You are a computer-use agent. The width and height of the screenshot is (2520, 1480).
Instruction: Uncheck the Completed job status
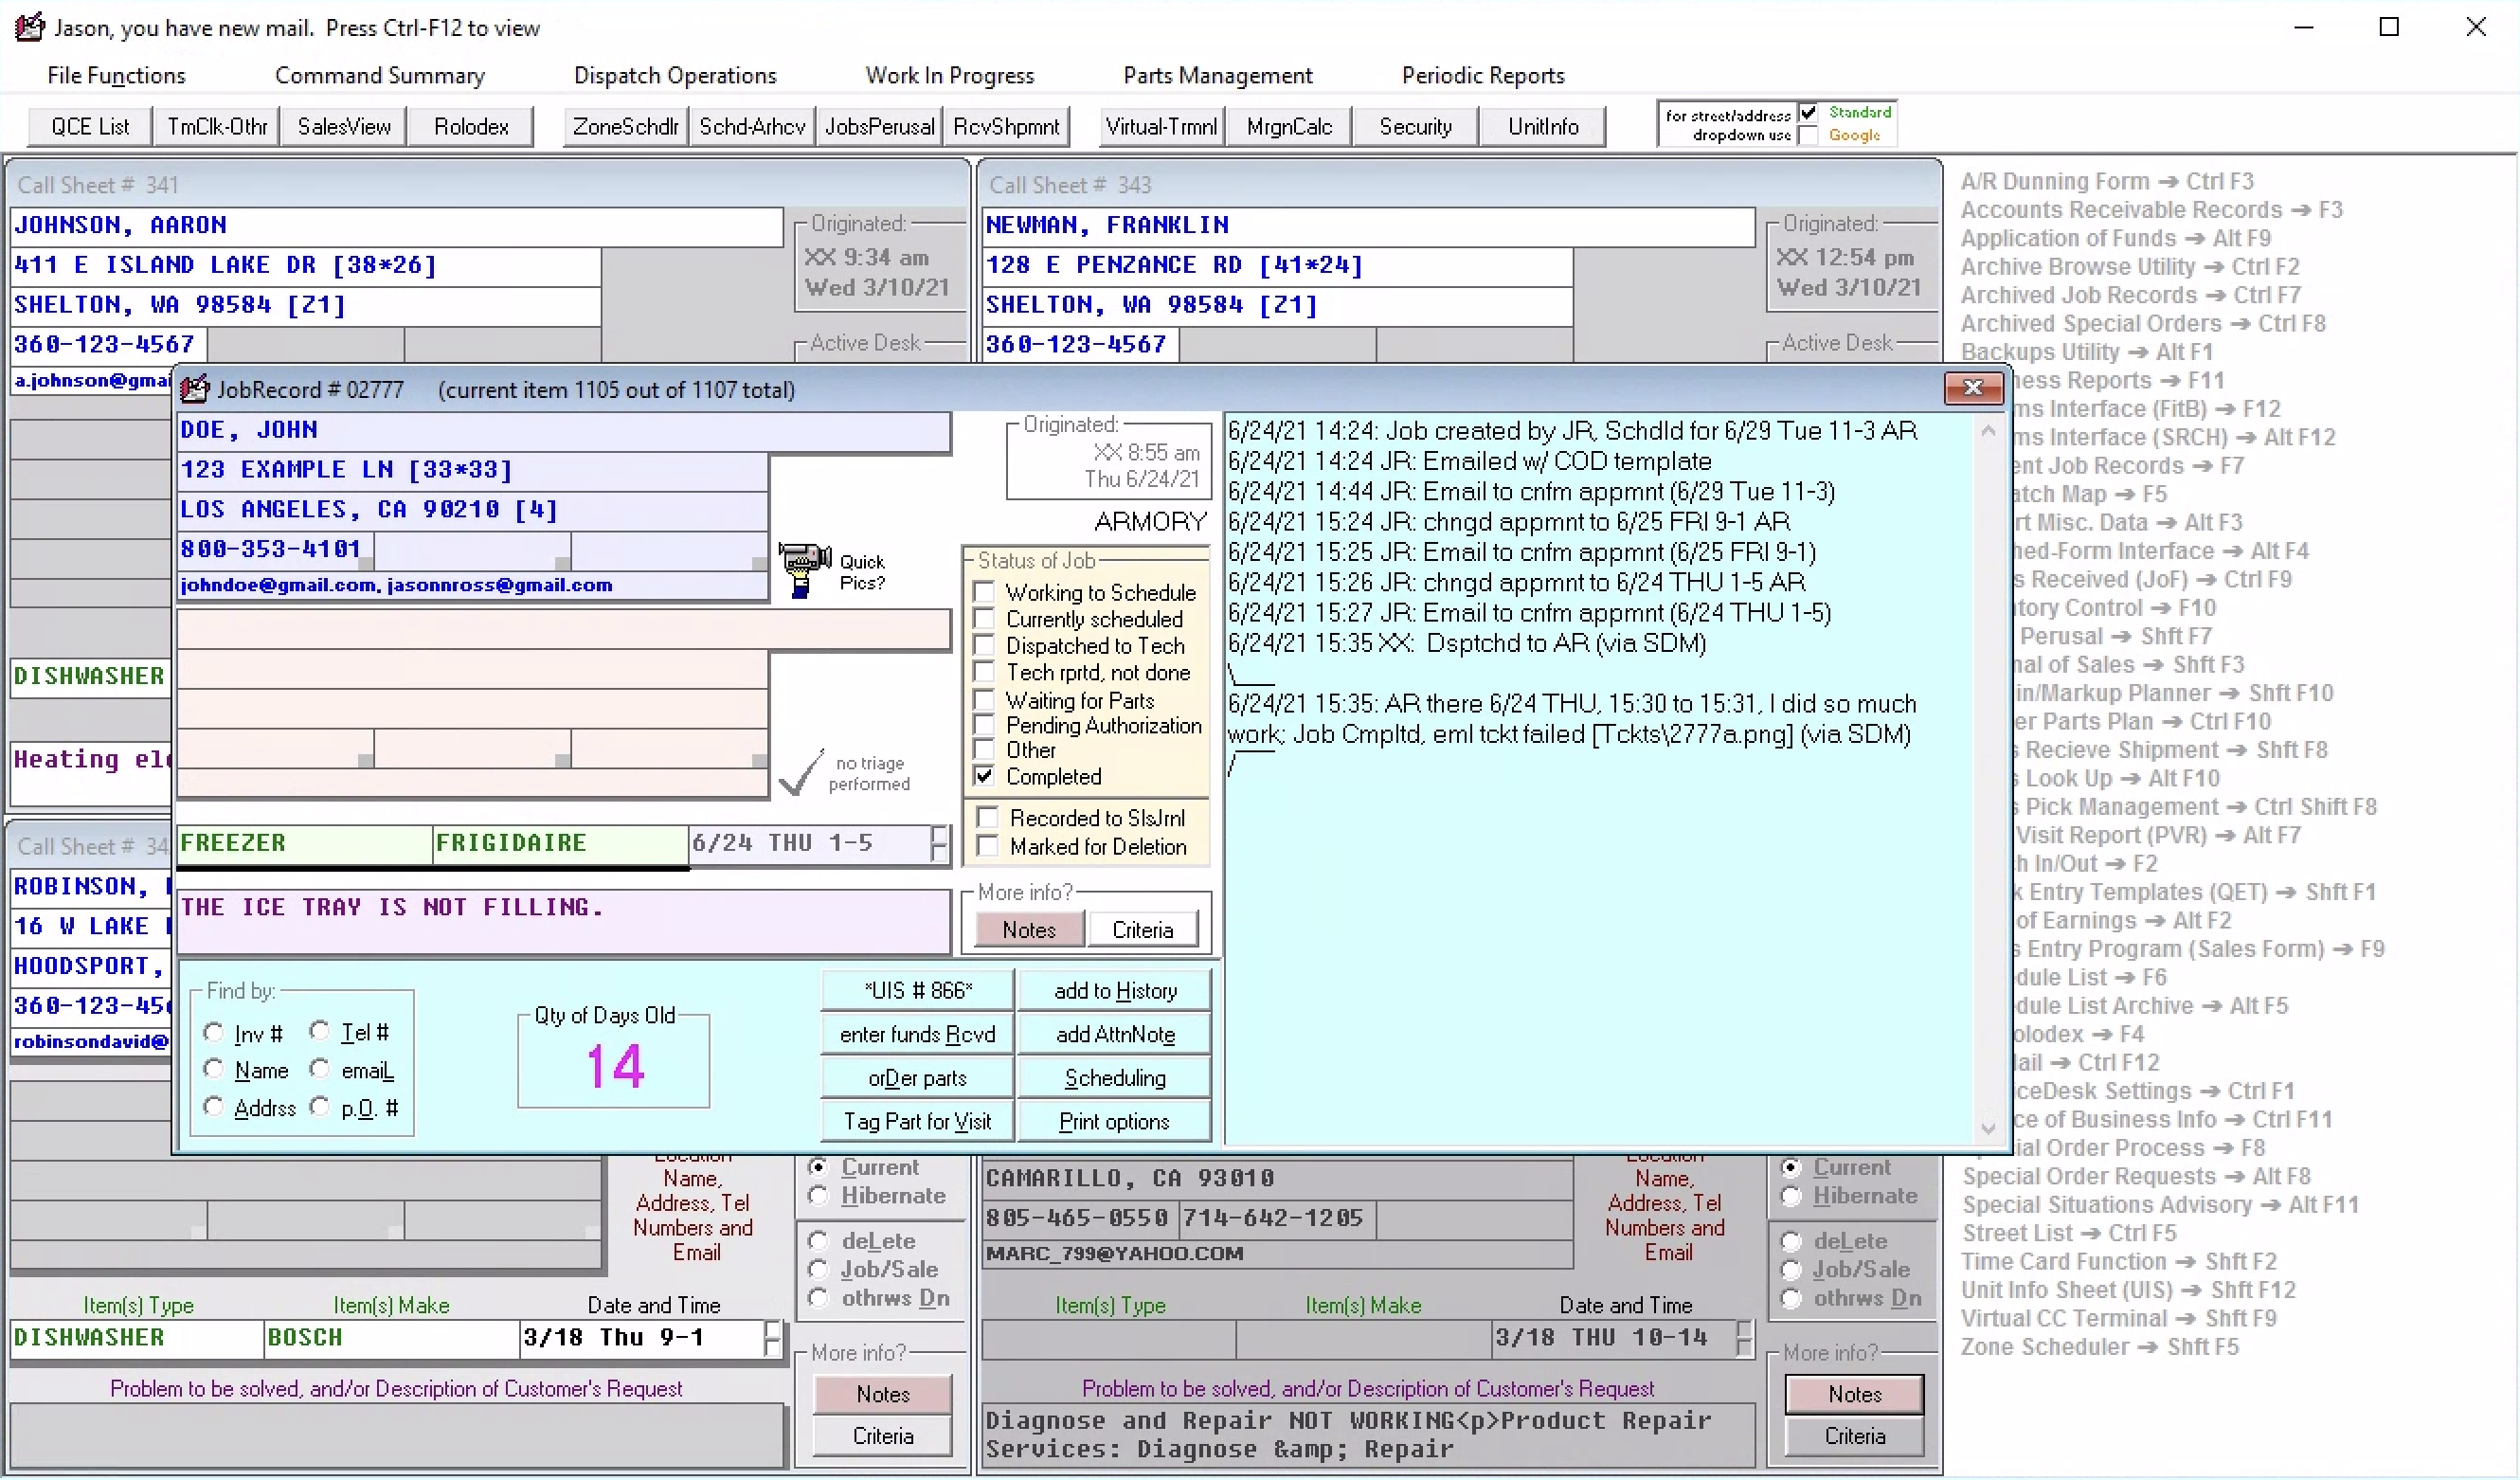tap(985, 776)
